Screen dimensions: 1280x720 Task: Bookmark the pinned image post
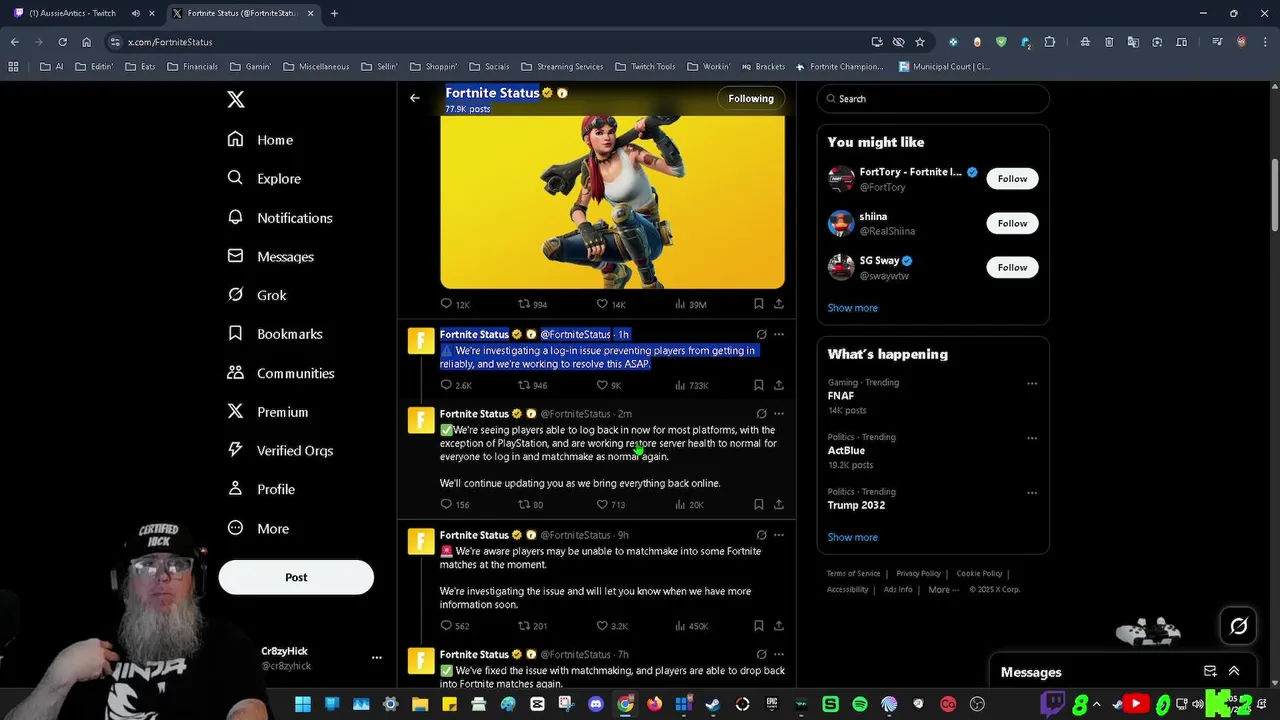coord(758,304)
